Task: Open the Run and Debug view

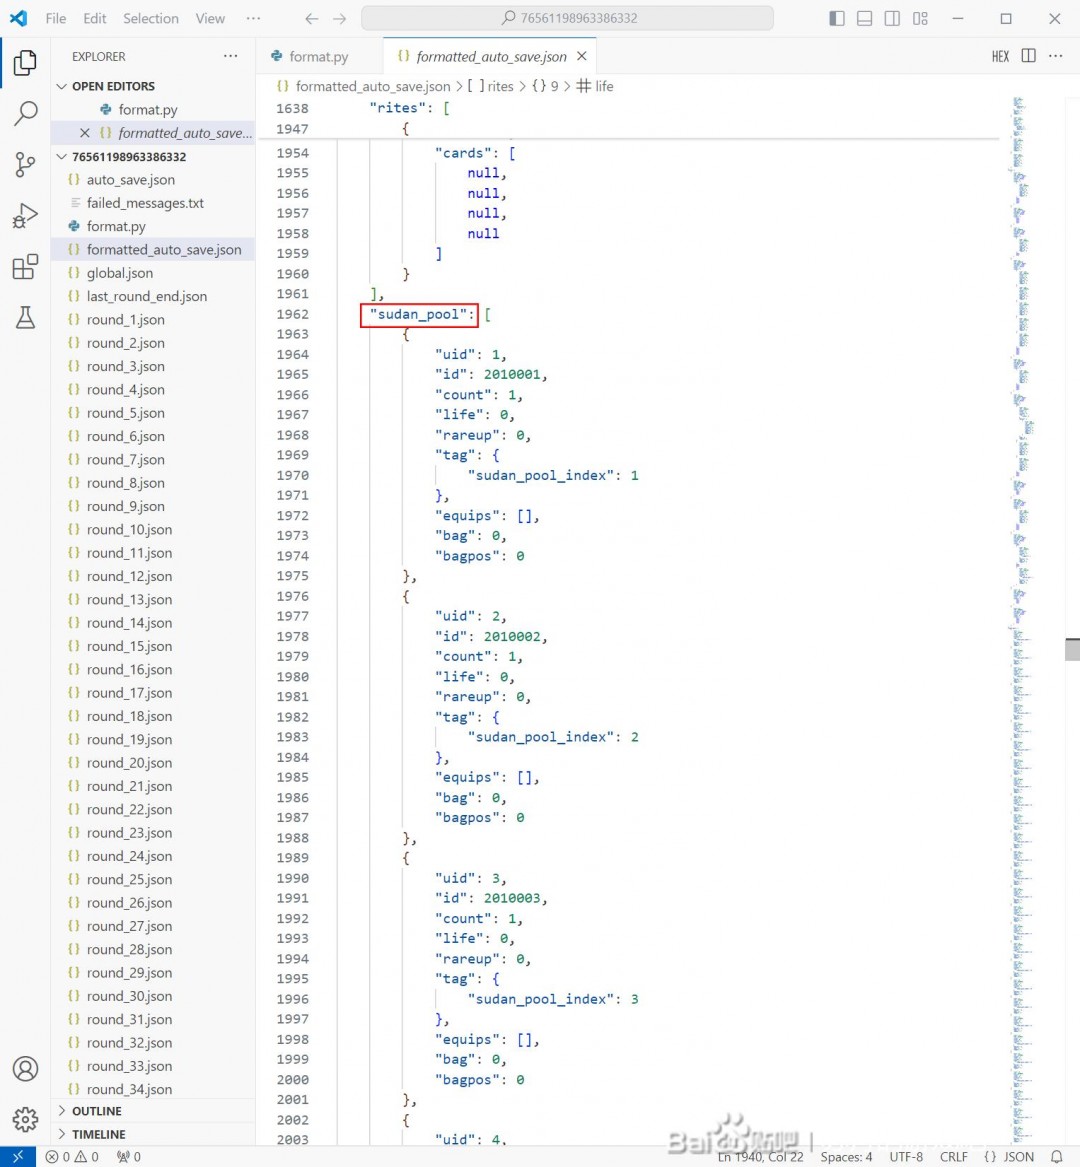Action: click(x=25, y=216)
